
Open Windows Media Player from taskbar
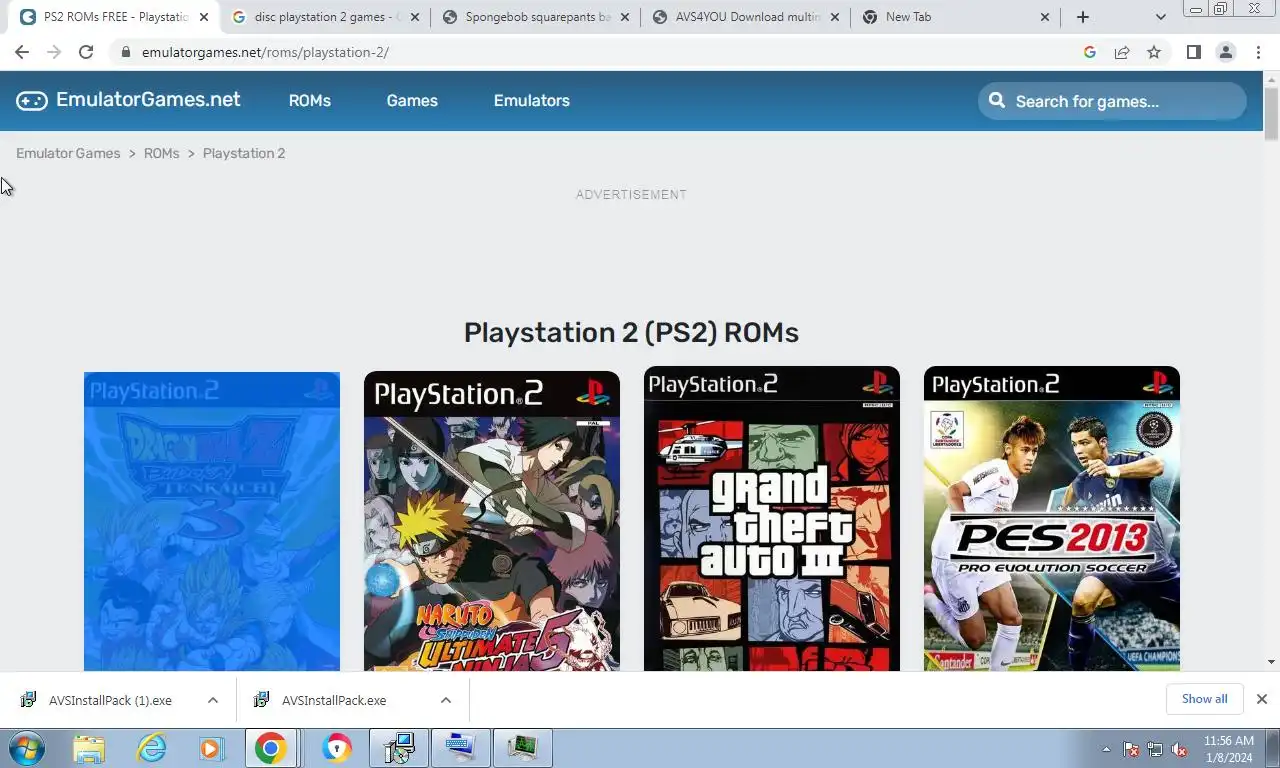coord(211,748)
